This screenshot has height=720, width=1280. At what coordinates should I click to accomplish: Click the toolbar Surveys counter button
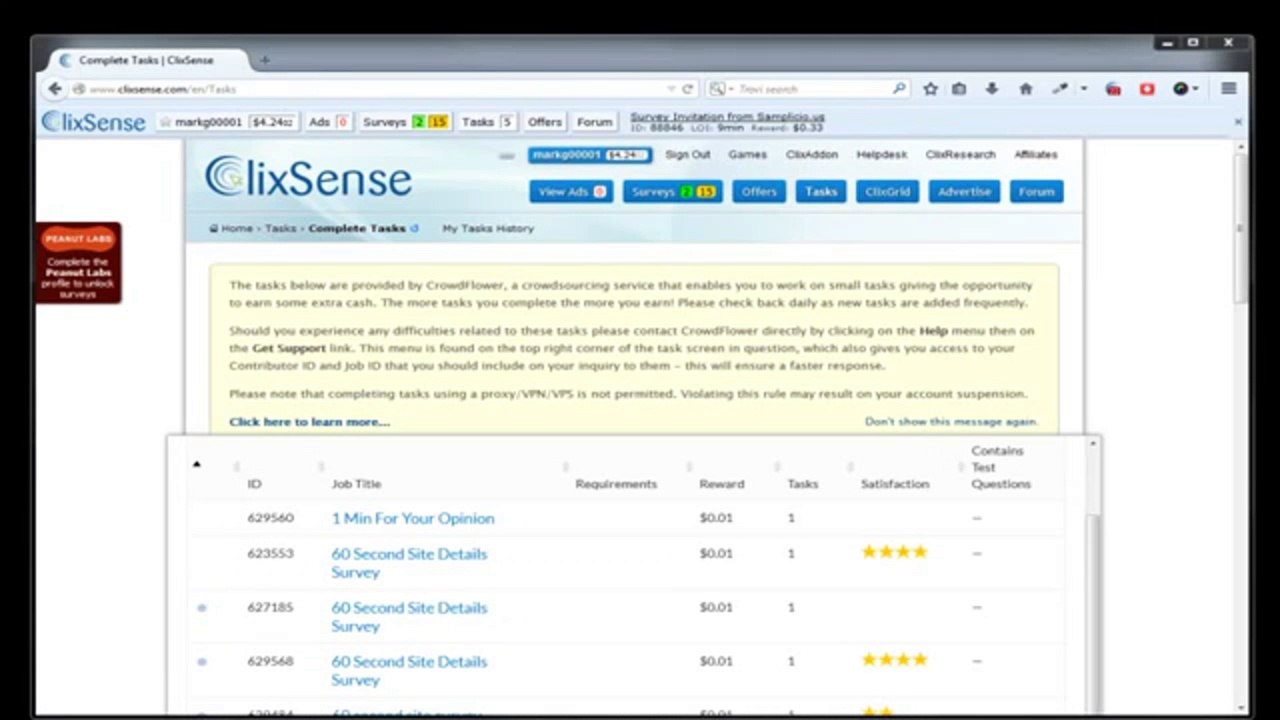pyautogui.click(x=405, y=122)
